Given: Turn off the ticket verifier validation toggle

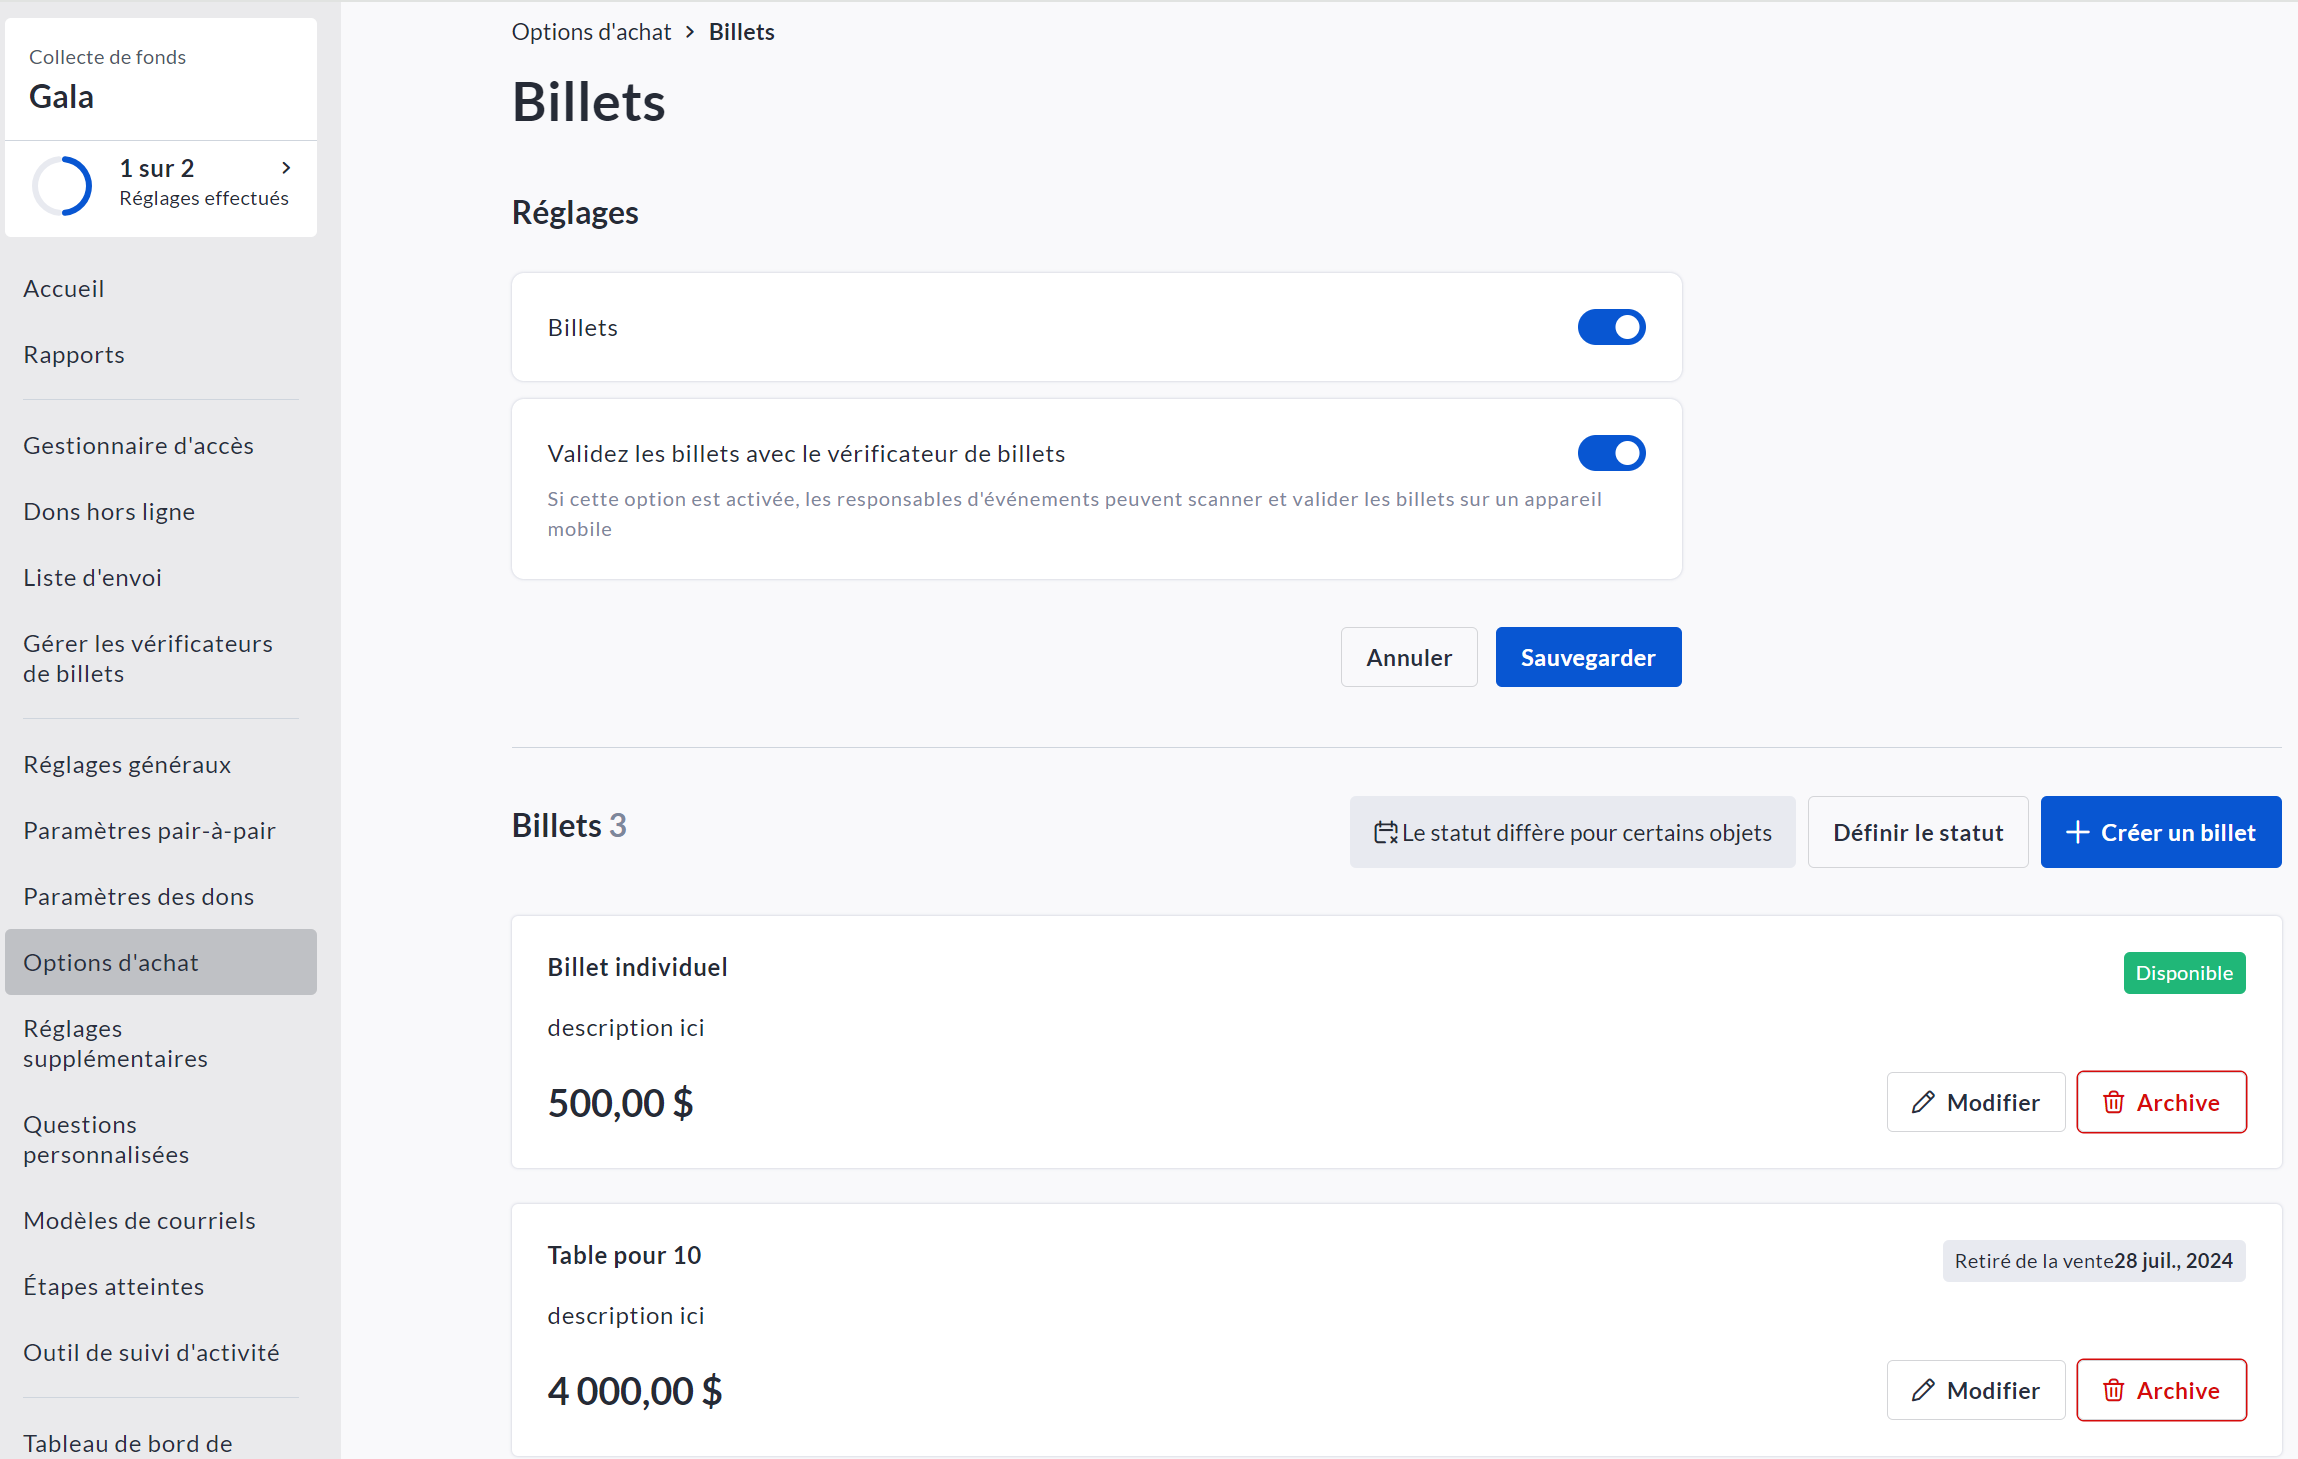Looking at the screenshot, I should [1611, 453].
